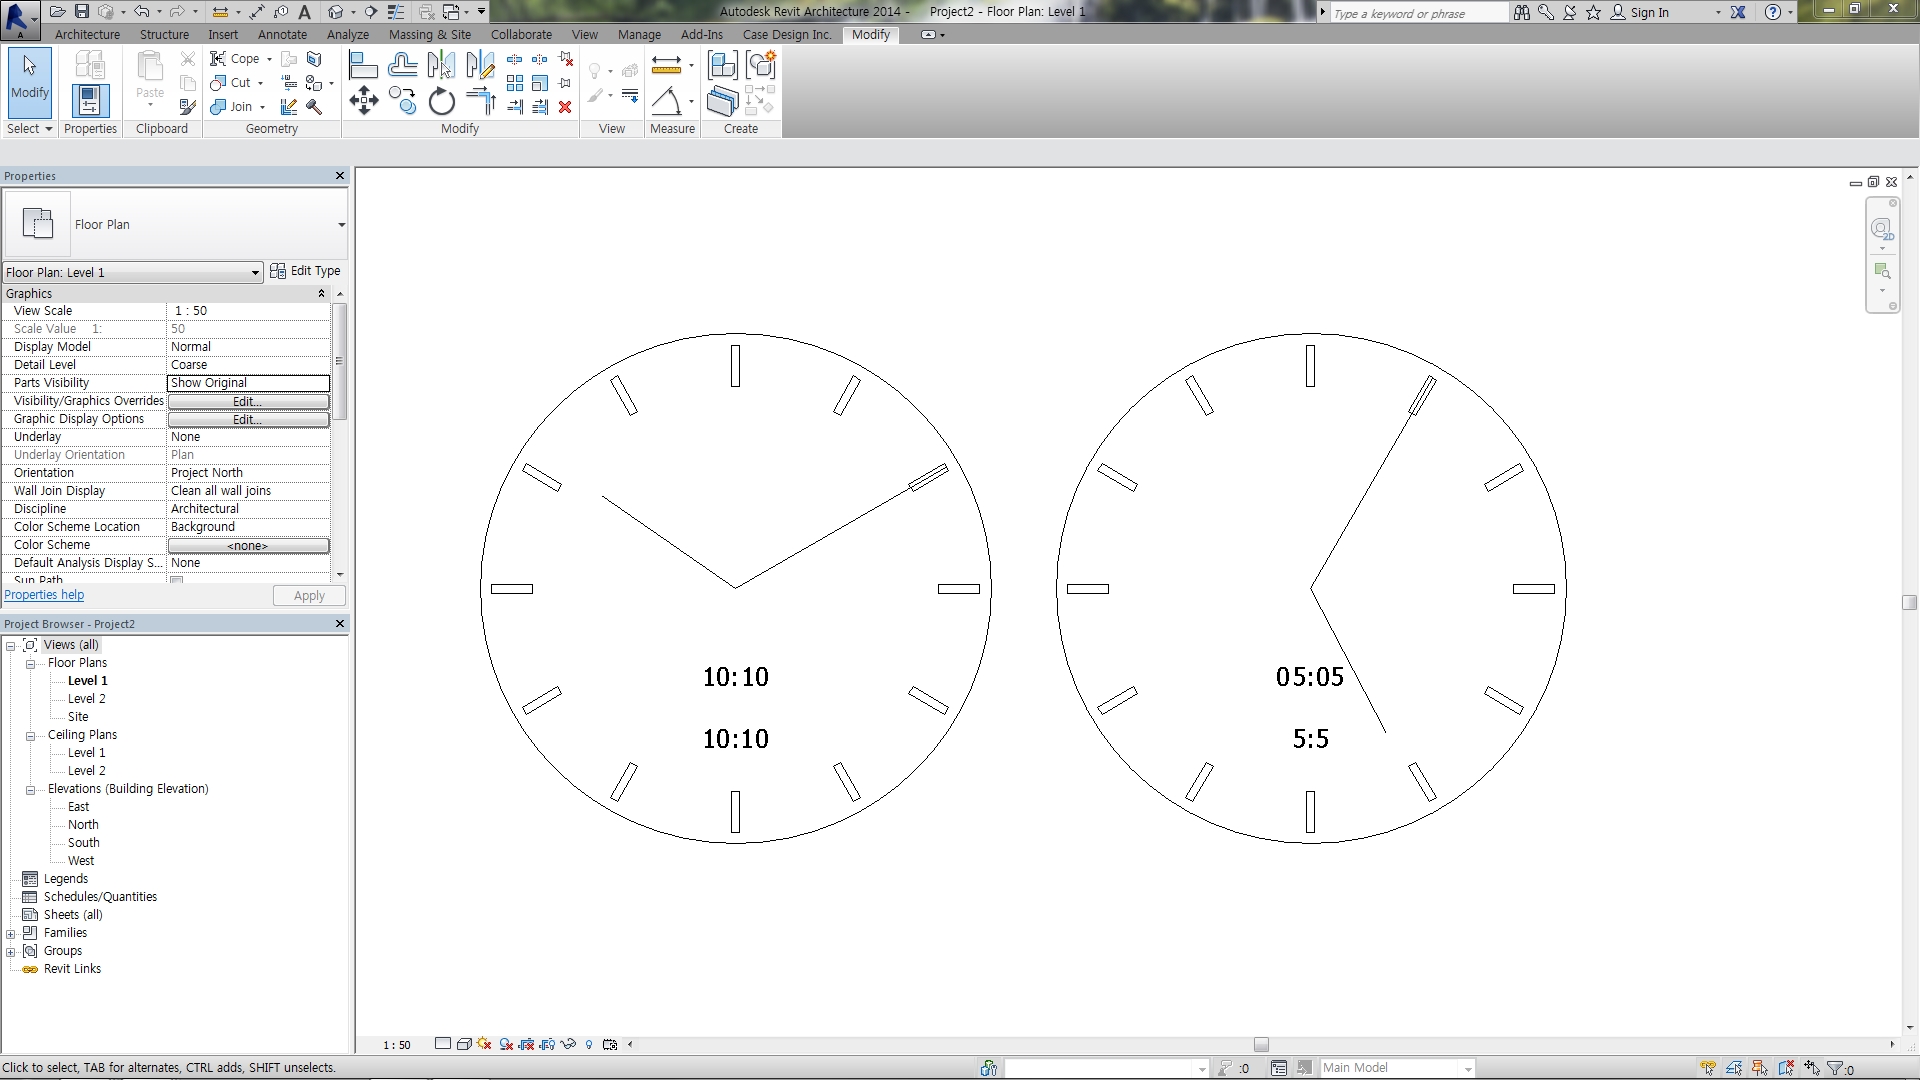
Task: Click Edit button for Visibility/Graphics Overrides
Action: 248,401
